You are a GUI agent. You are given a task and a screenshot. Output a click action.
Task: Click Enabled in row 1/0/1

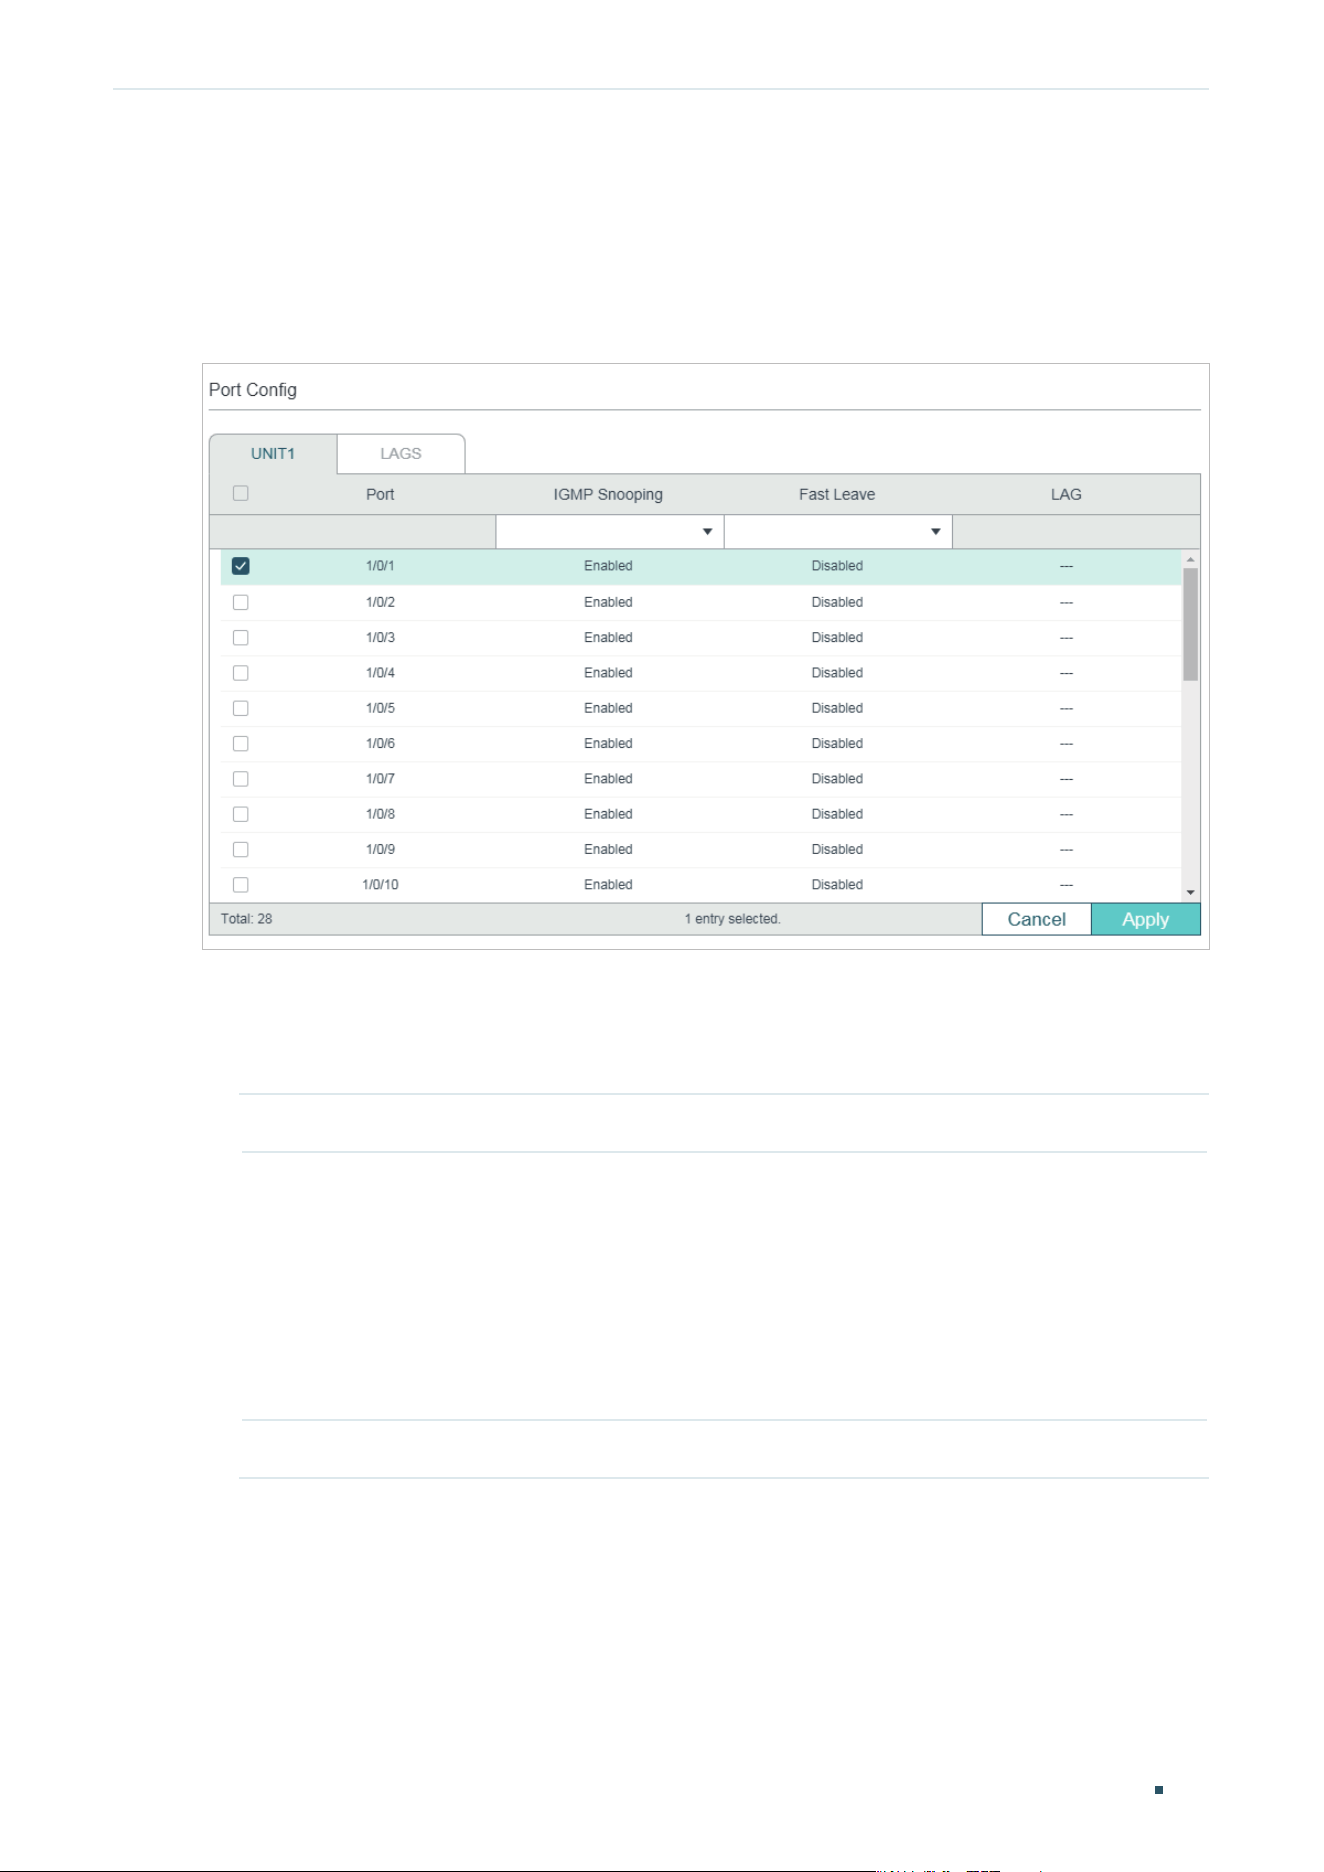pos(608,566)
